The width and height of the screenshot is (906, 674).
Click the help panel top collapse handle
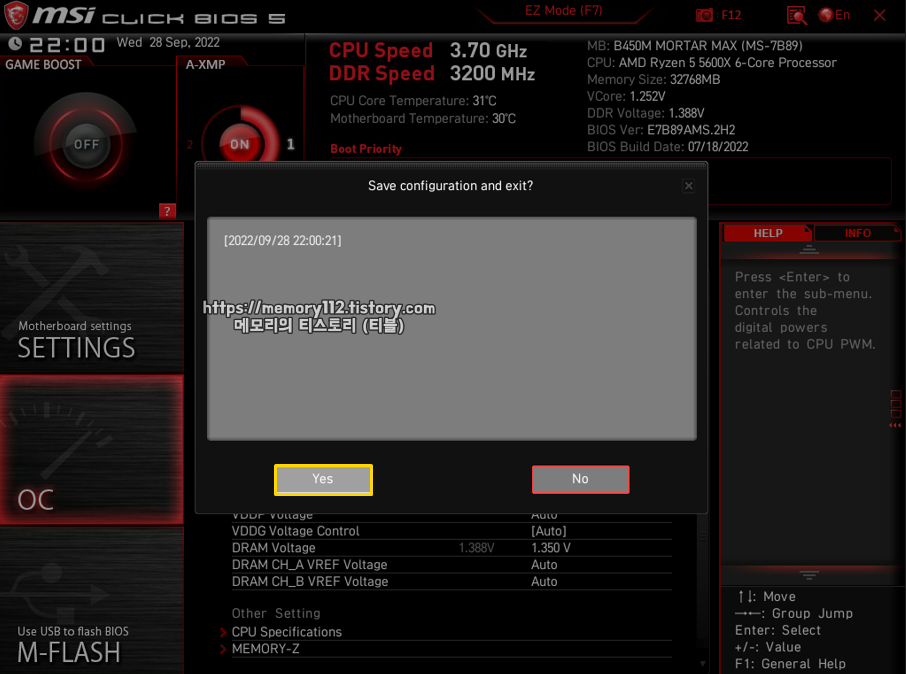(x=809, y=249)
